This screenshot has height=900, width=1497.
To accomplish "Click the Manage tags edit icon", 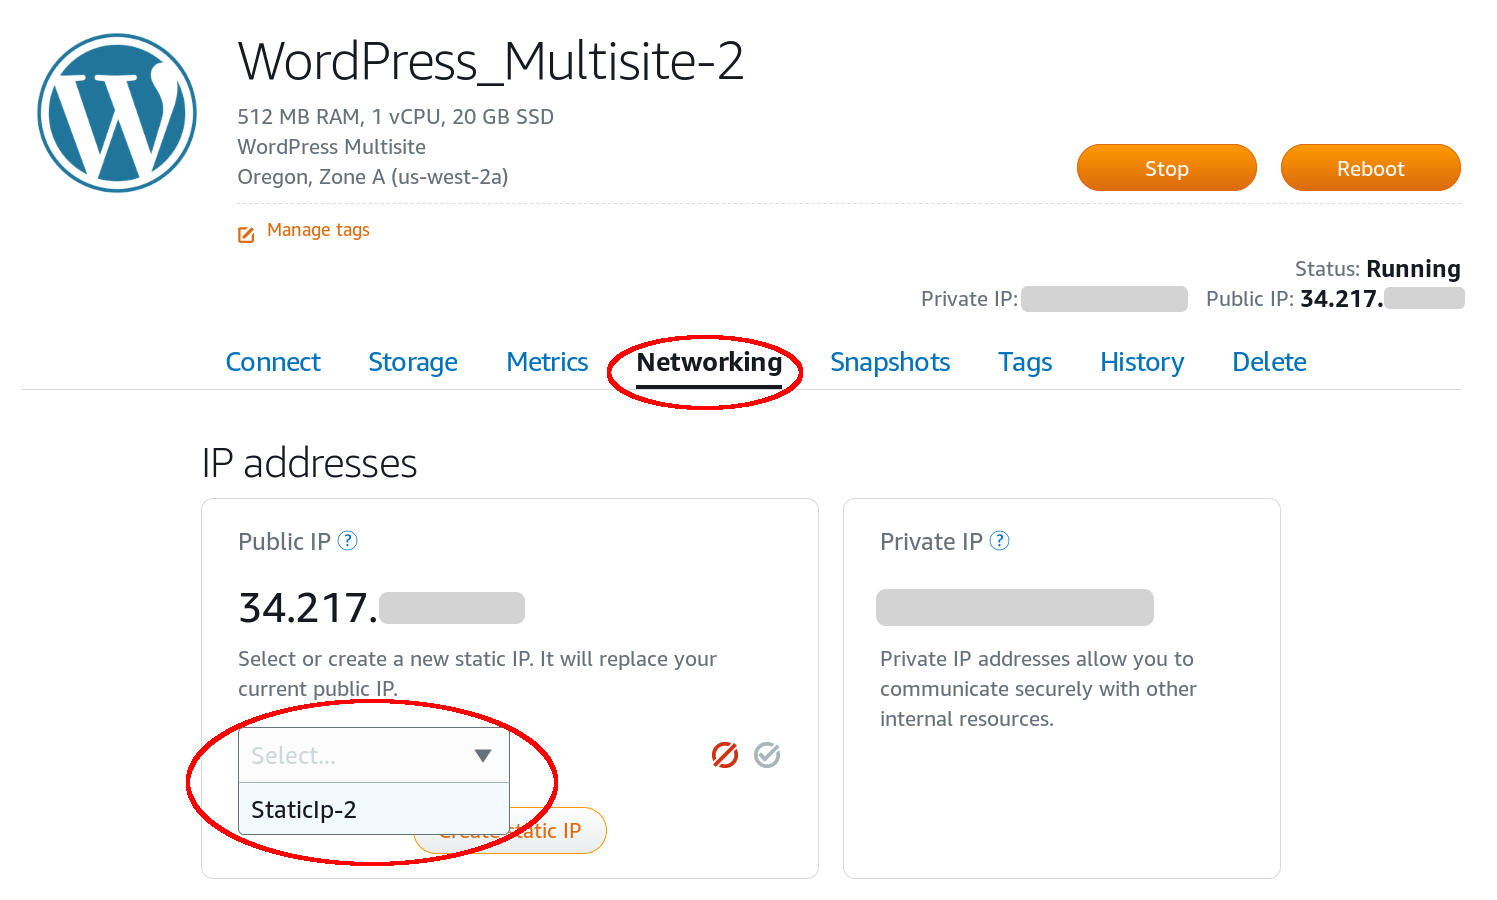I will click(x=246, y=235).
